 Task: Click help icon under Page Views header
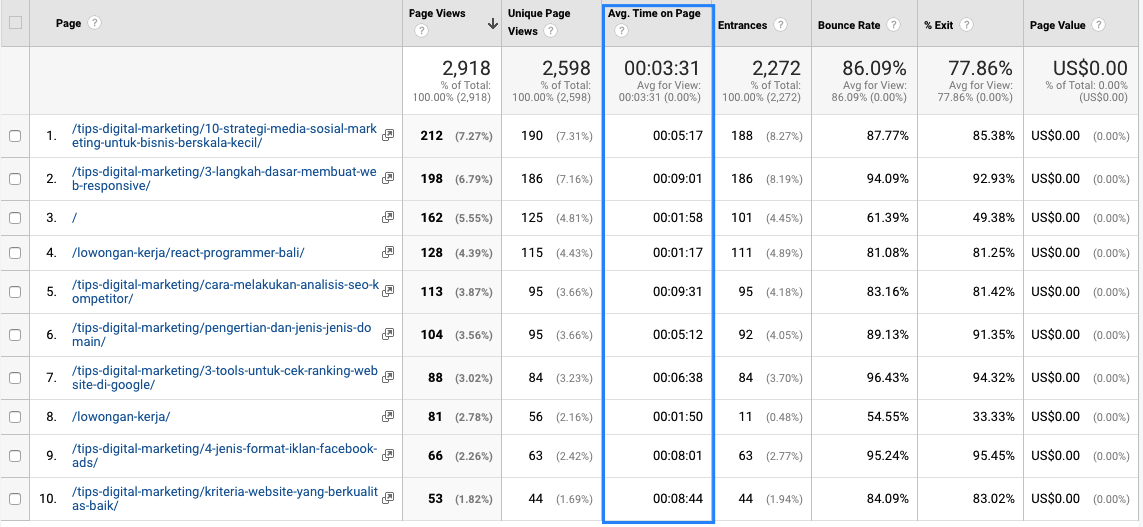point(421,31)
